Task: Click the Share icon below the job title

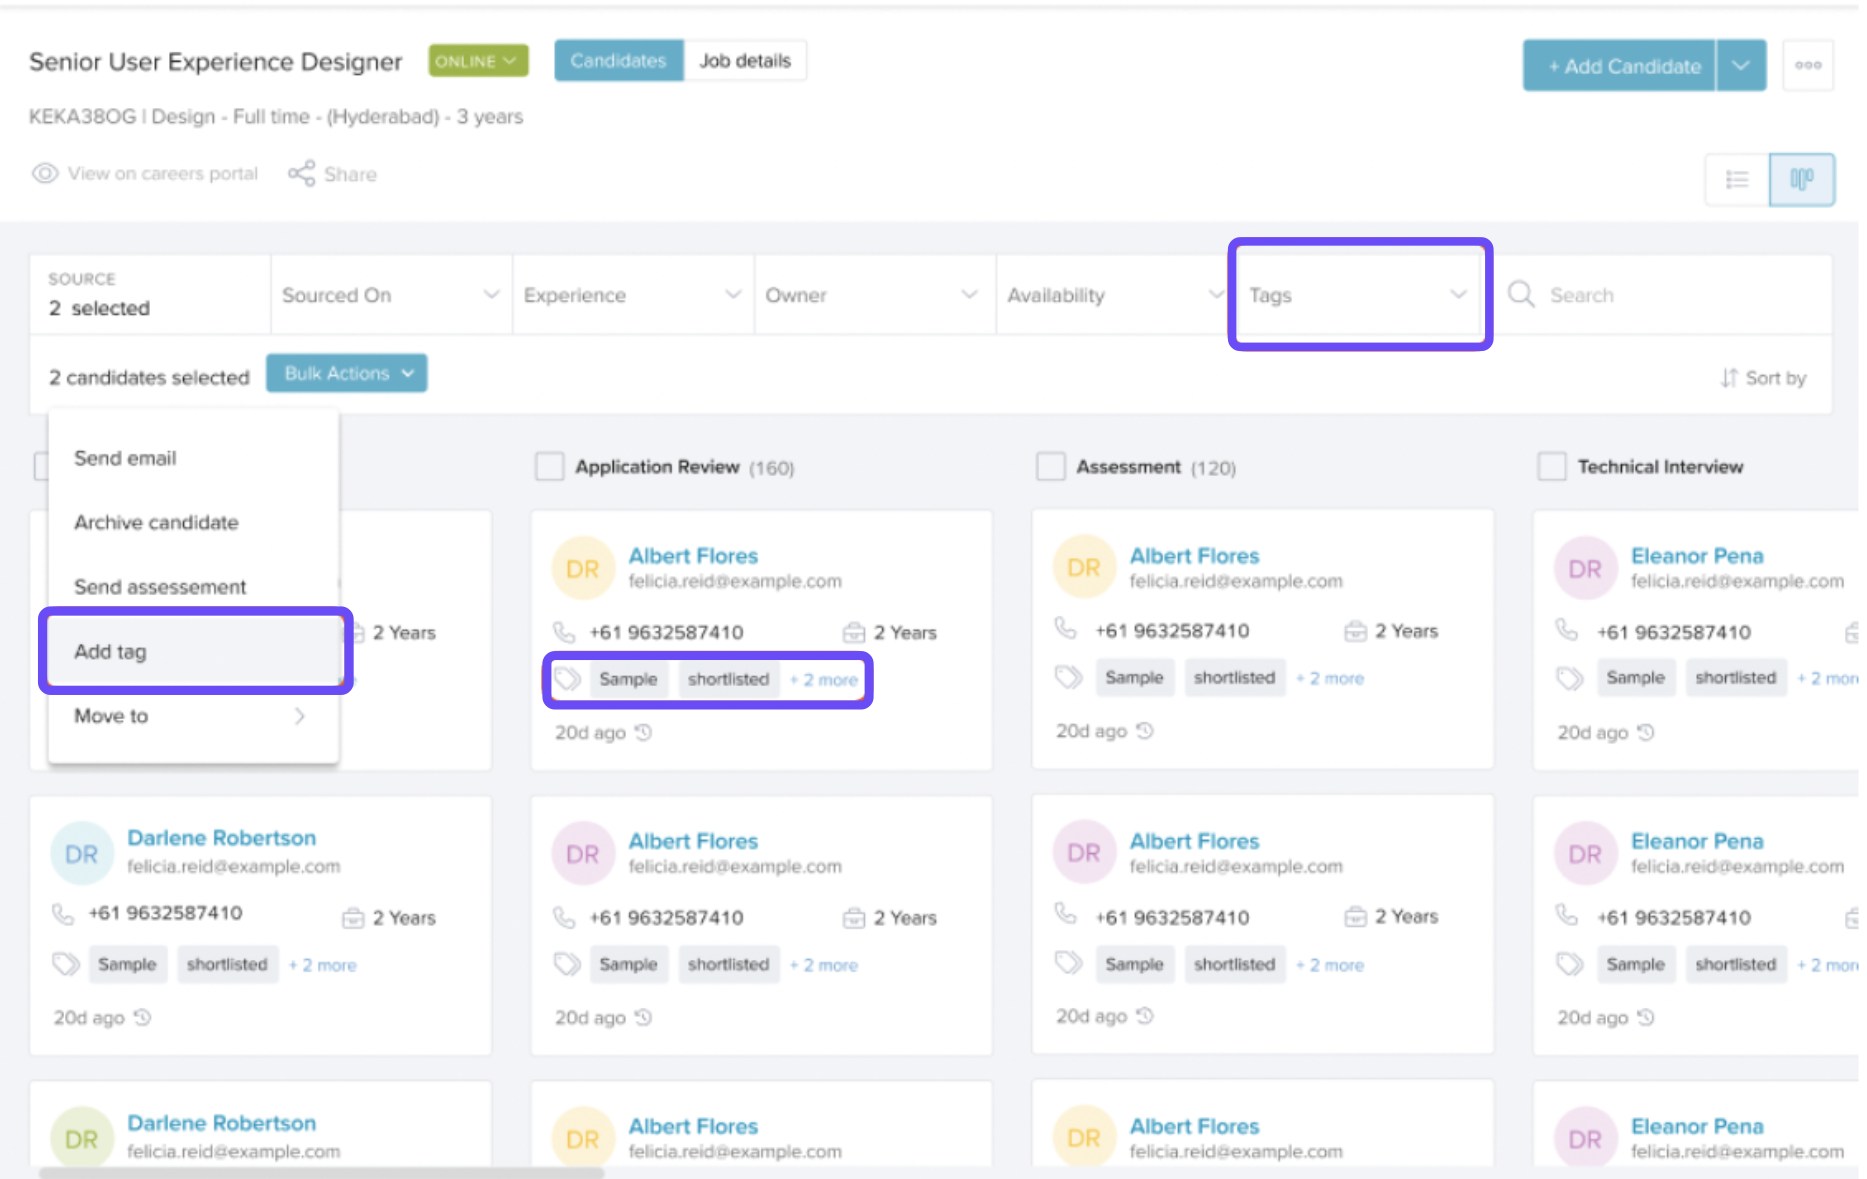Action: tap(301, 173)
